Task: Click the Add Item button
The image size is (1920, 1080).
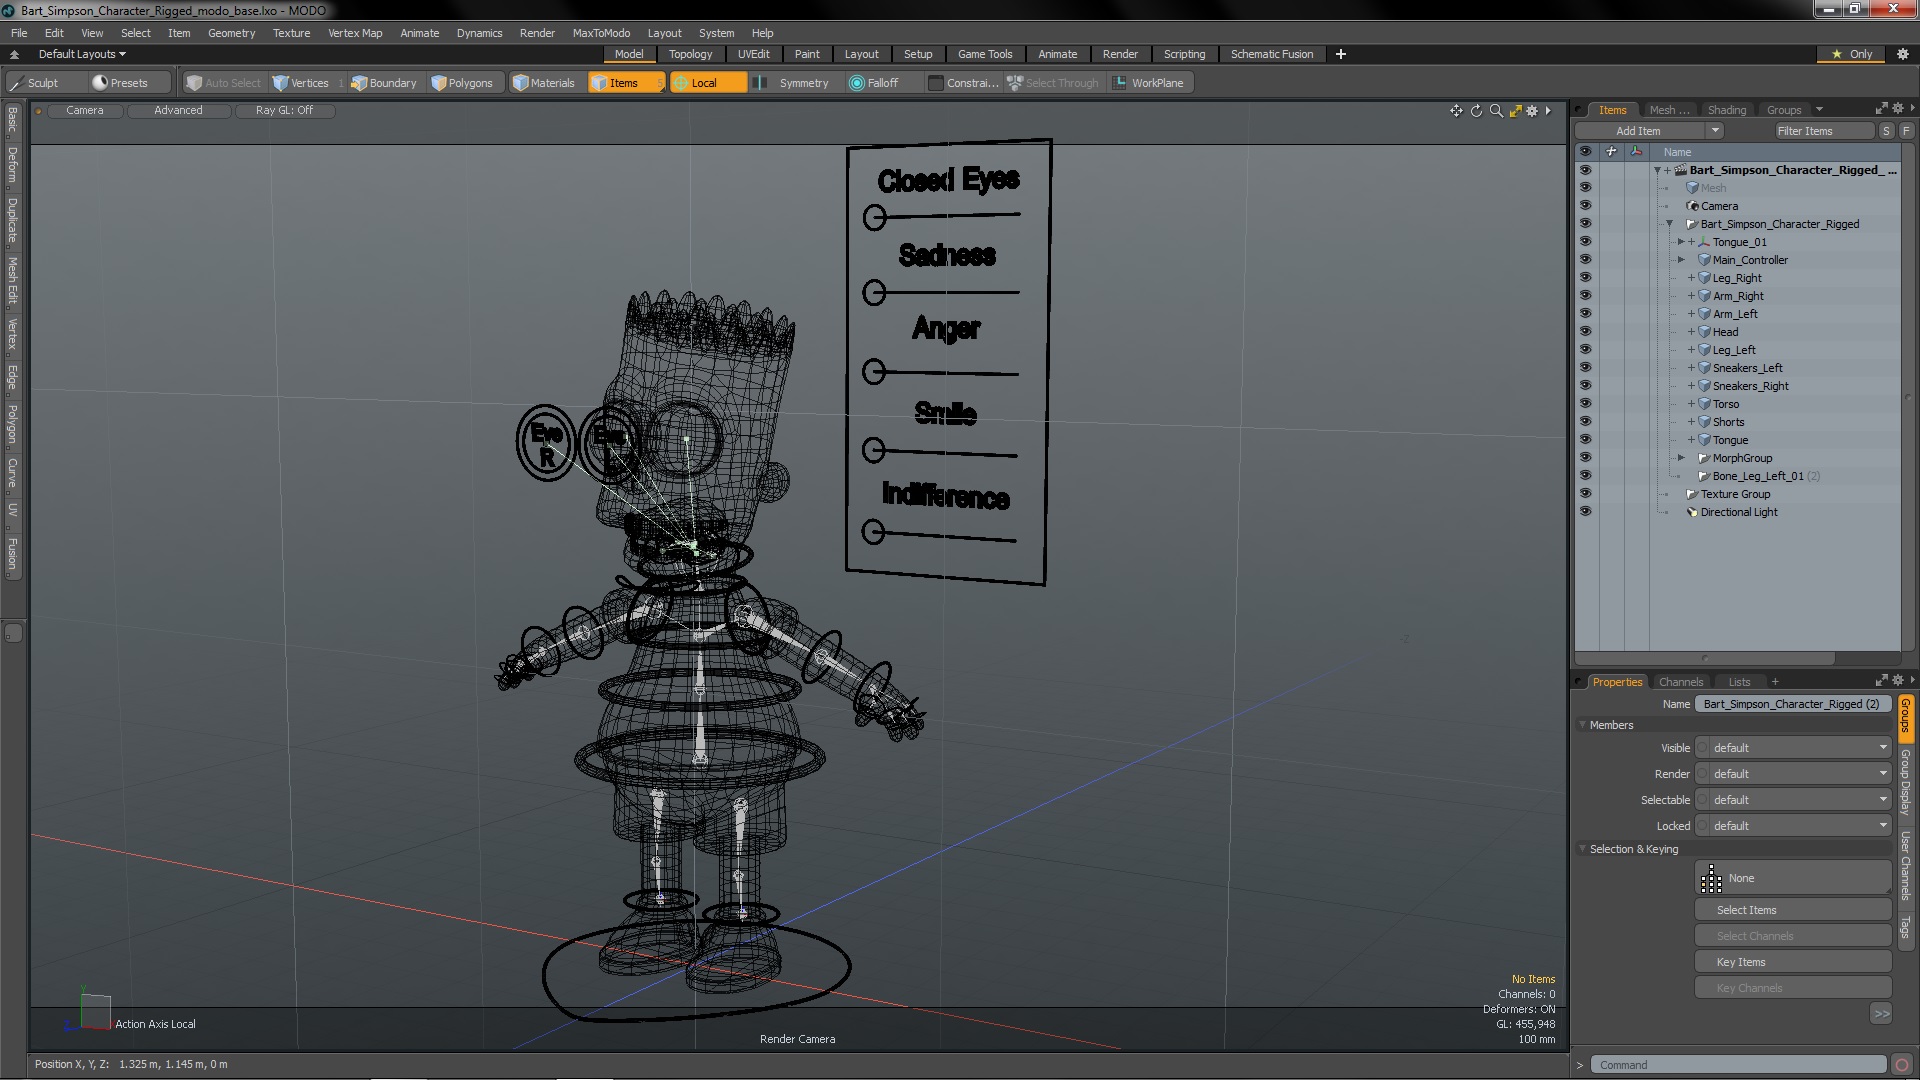Action: point(1639,131)
